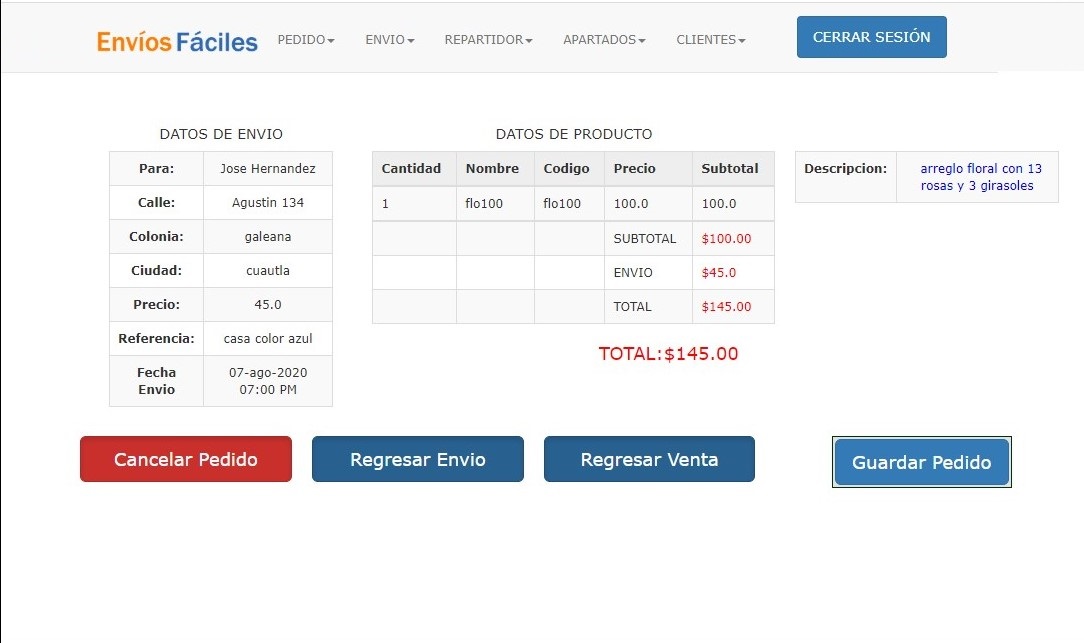The width and height of the screenshot is (1084, 643).
Task: Open the CLIENTES menu
Action: point(711,40)
